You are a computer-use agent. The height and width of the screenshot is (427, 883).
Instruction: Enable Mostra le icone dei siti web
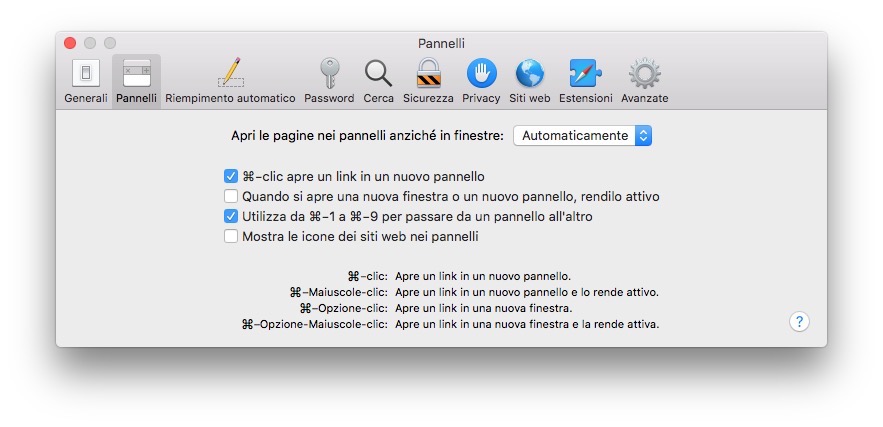pyautogui.click(x=231, y=237)
